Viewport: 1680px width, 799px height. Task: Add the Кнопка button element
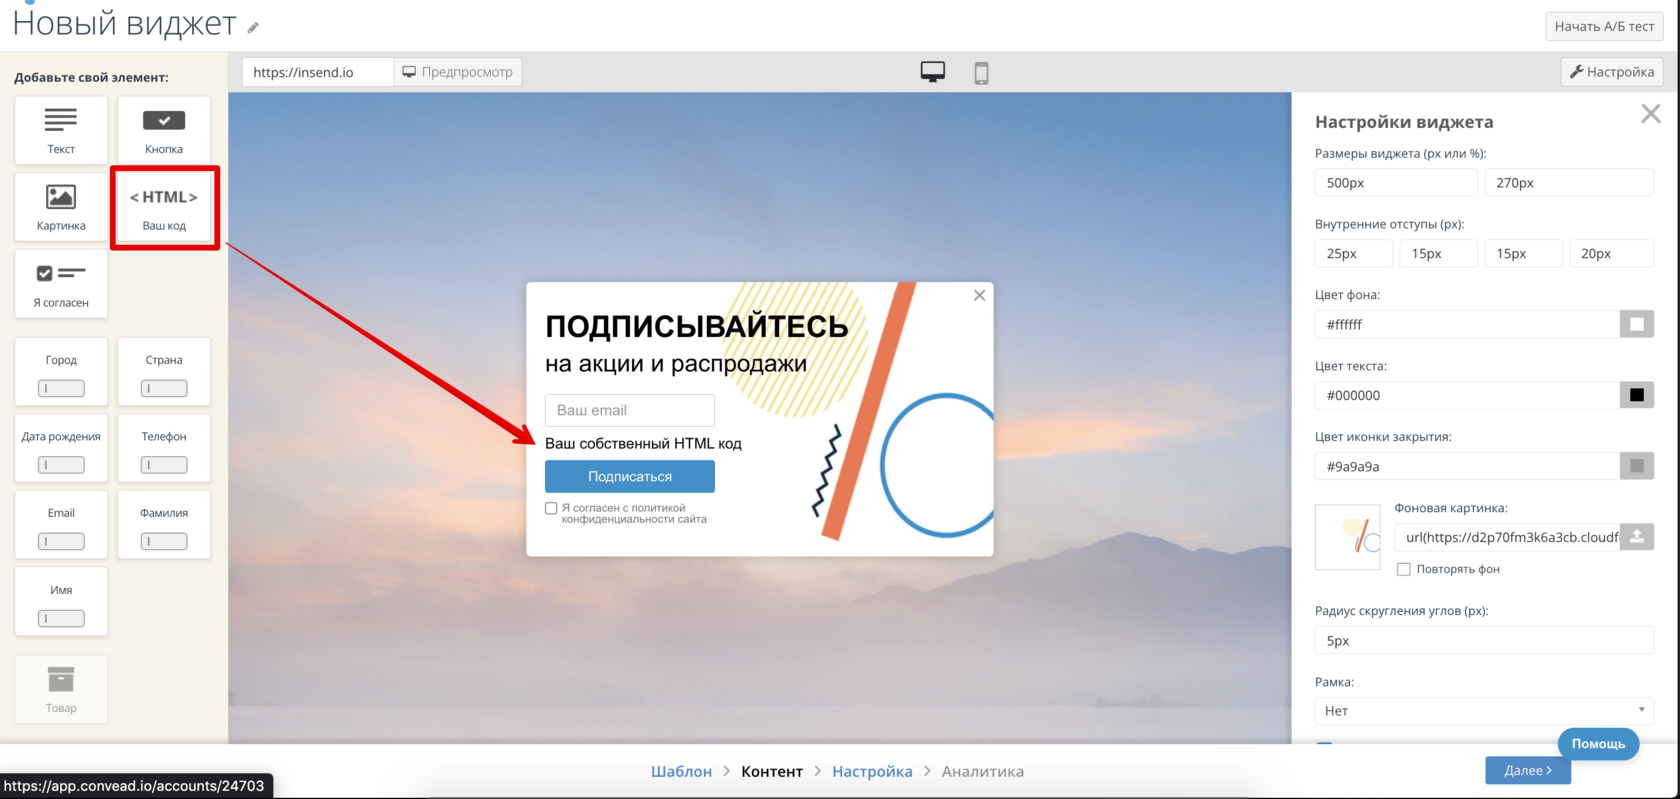point(164,130)
